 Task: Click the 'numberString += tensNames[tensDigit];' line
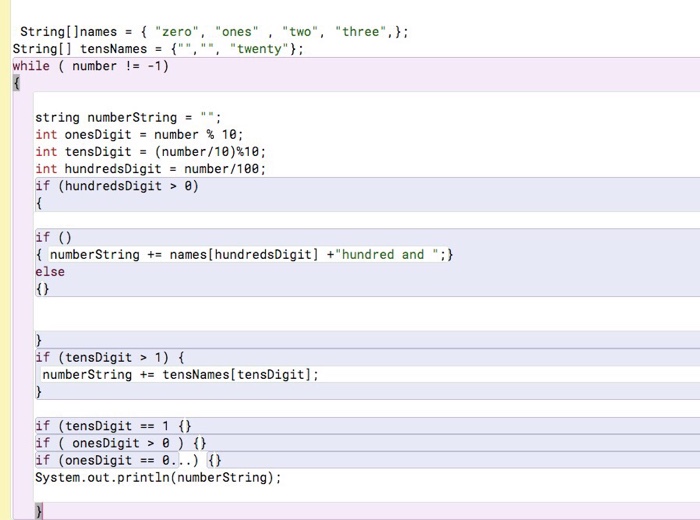click(180, 374)
